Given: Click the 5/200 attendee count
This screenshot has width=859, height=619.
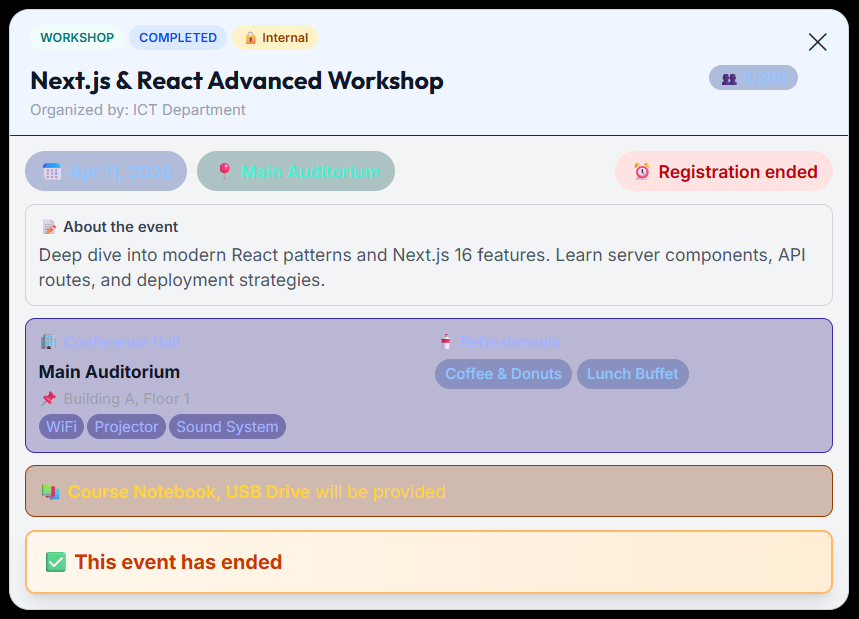Looking at the screenshot, I should click(x=765, y=78).
